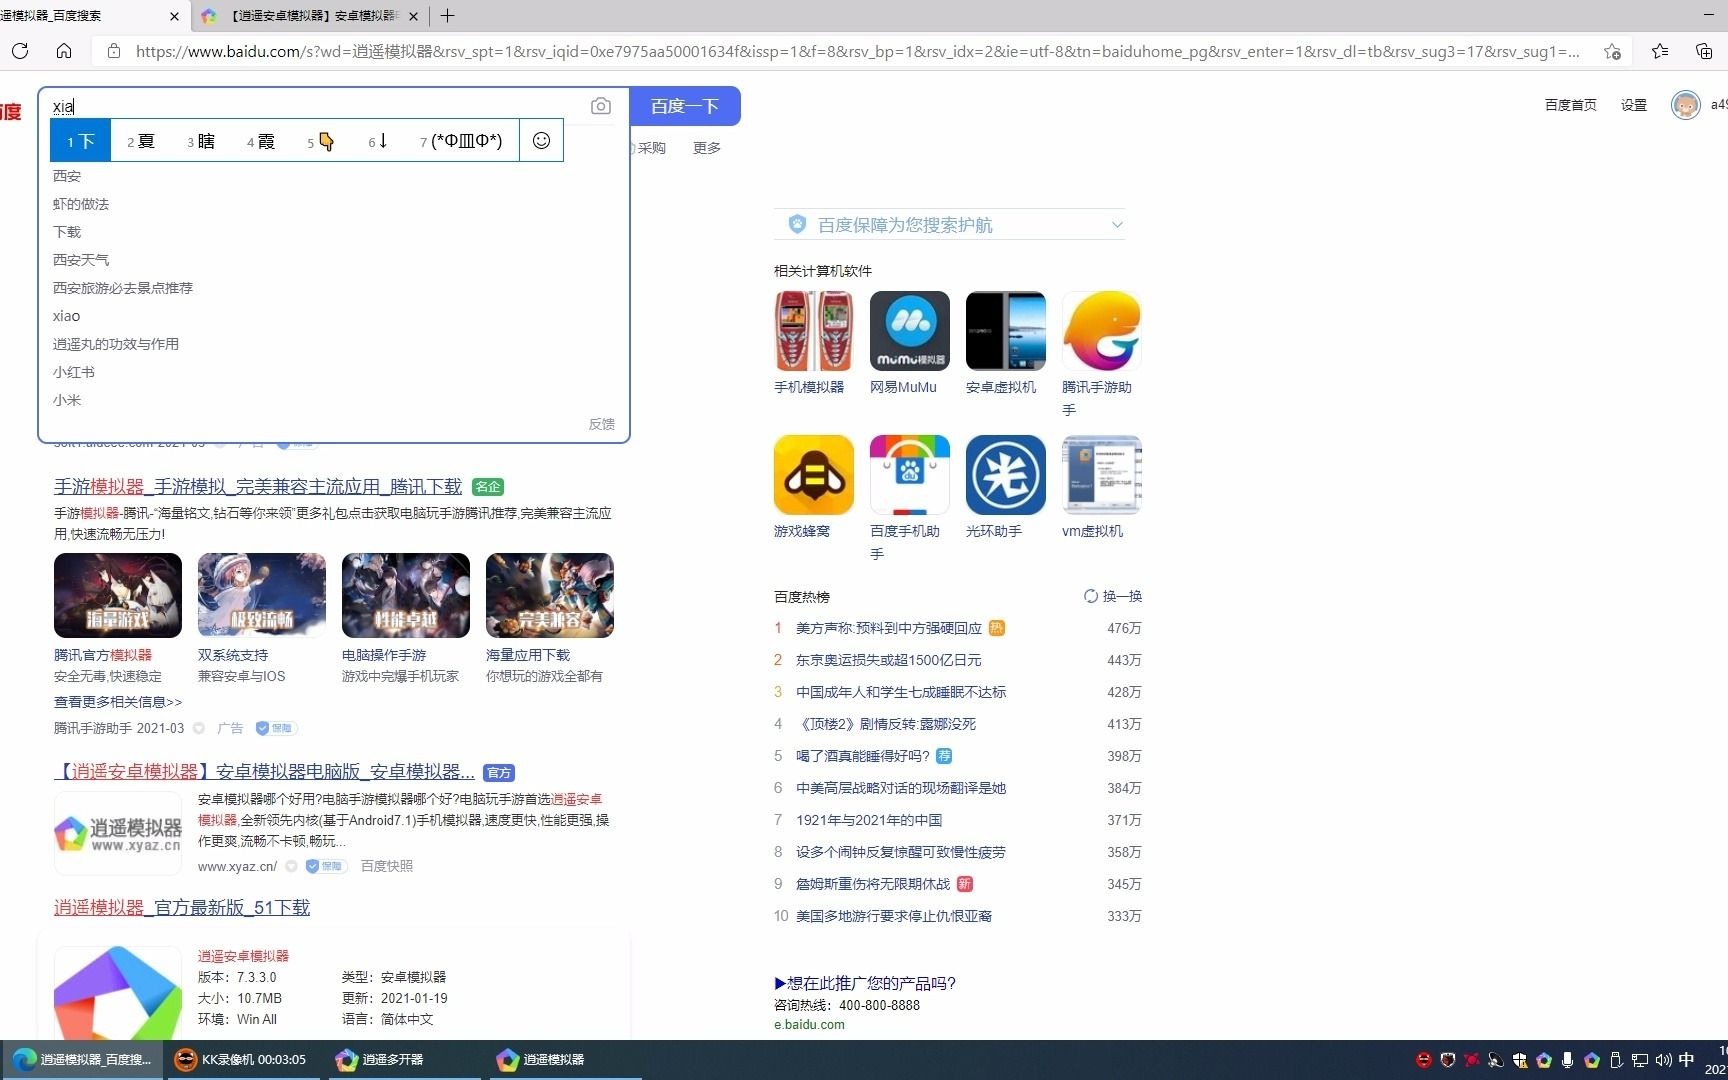1728x1080 pixels.
Task: Open hot item 1921年与2021年的中国
Action: point(869,820)
